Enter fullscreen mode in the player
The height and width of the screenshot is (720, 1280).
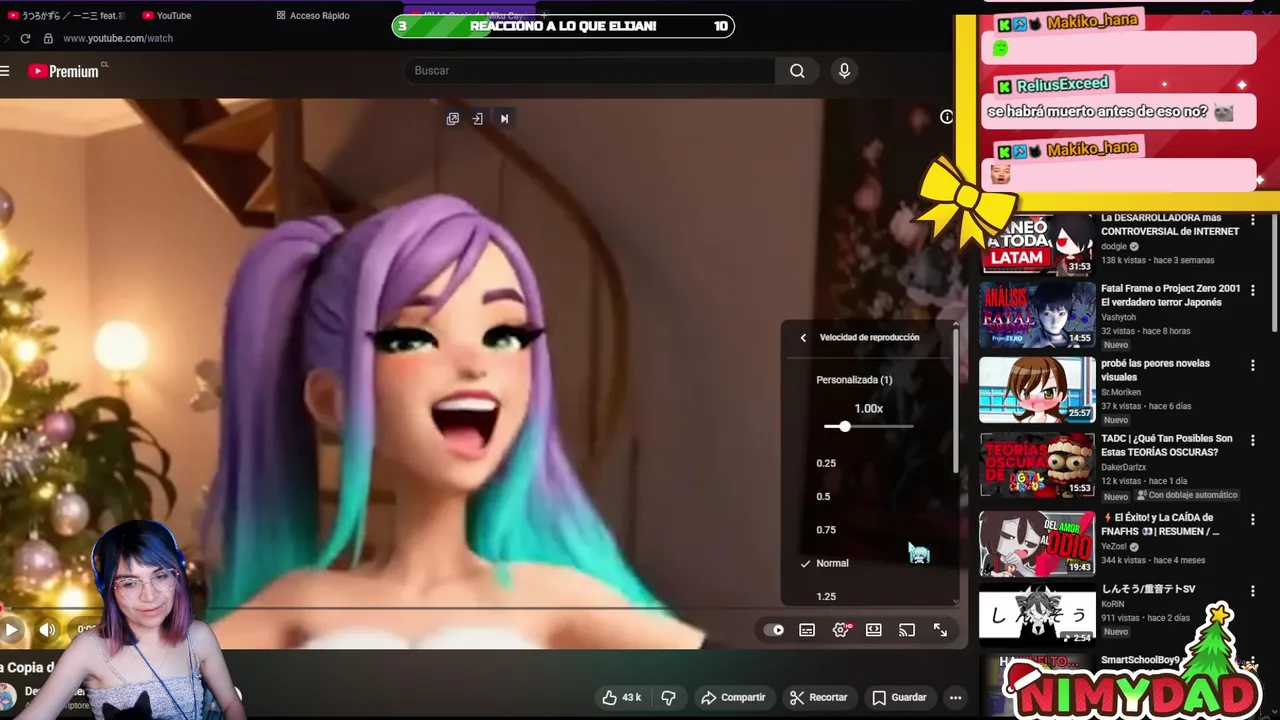[x=940, y=630]
